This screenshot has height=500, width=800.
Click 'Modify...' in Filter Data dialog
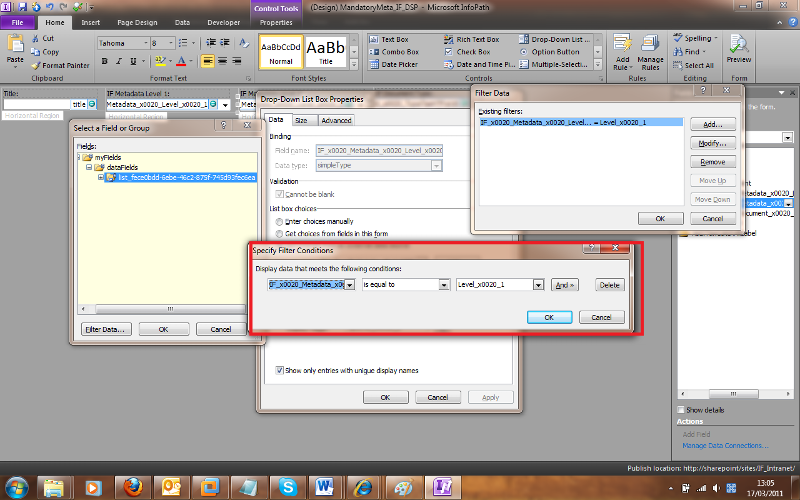click(x=713, y=143)
